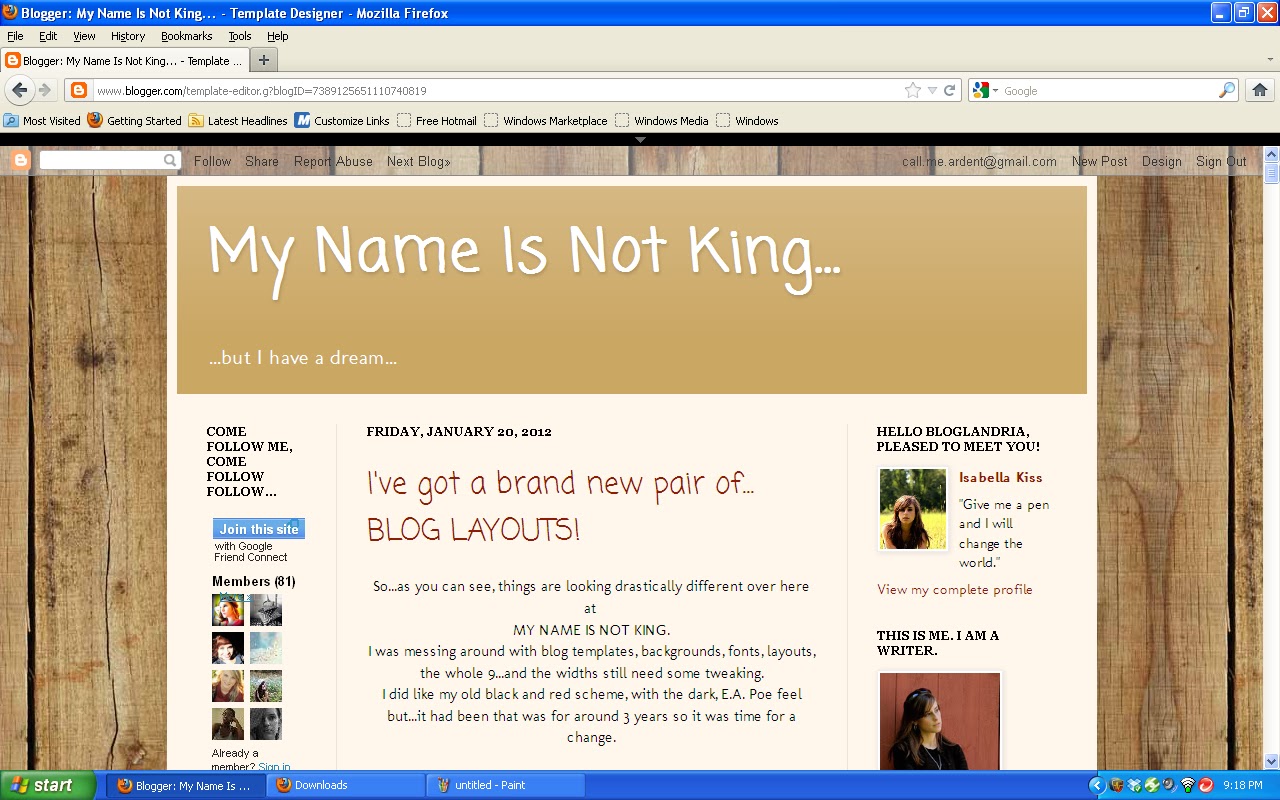
Task: Click the wireless network tray icon
Action: click(1188, 785)
